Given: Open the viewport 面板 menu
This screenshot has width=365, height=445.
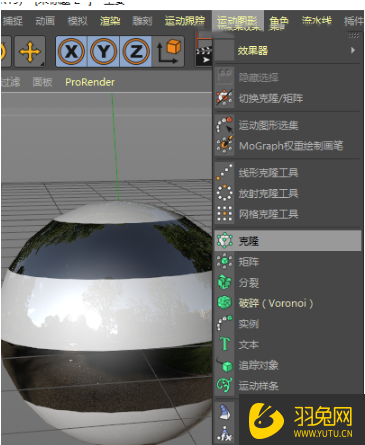Looking at the screenshot, I should (42, 82).
